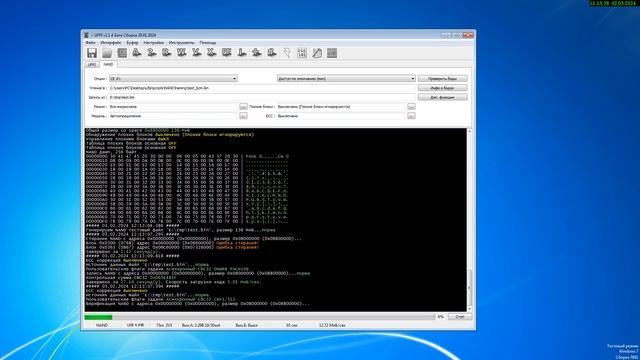Switch to the tab left of NAND
640x360 pixels.
pyautogui.click(x=91, y=64)
